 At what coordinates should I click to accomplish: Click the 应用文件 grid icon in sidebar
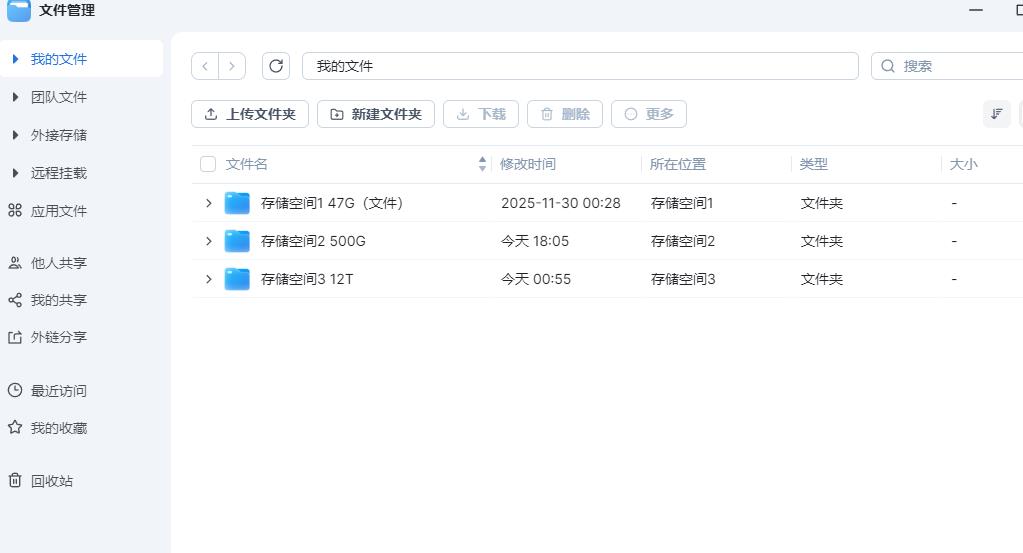[x=15, y=210]
